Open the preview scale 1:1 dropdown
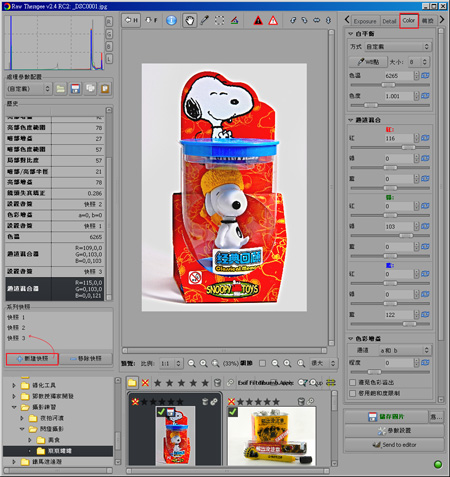The height and width of the screenshot is (477, 450). pyautogui.click(x=171, y=363)
